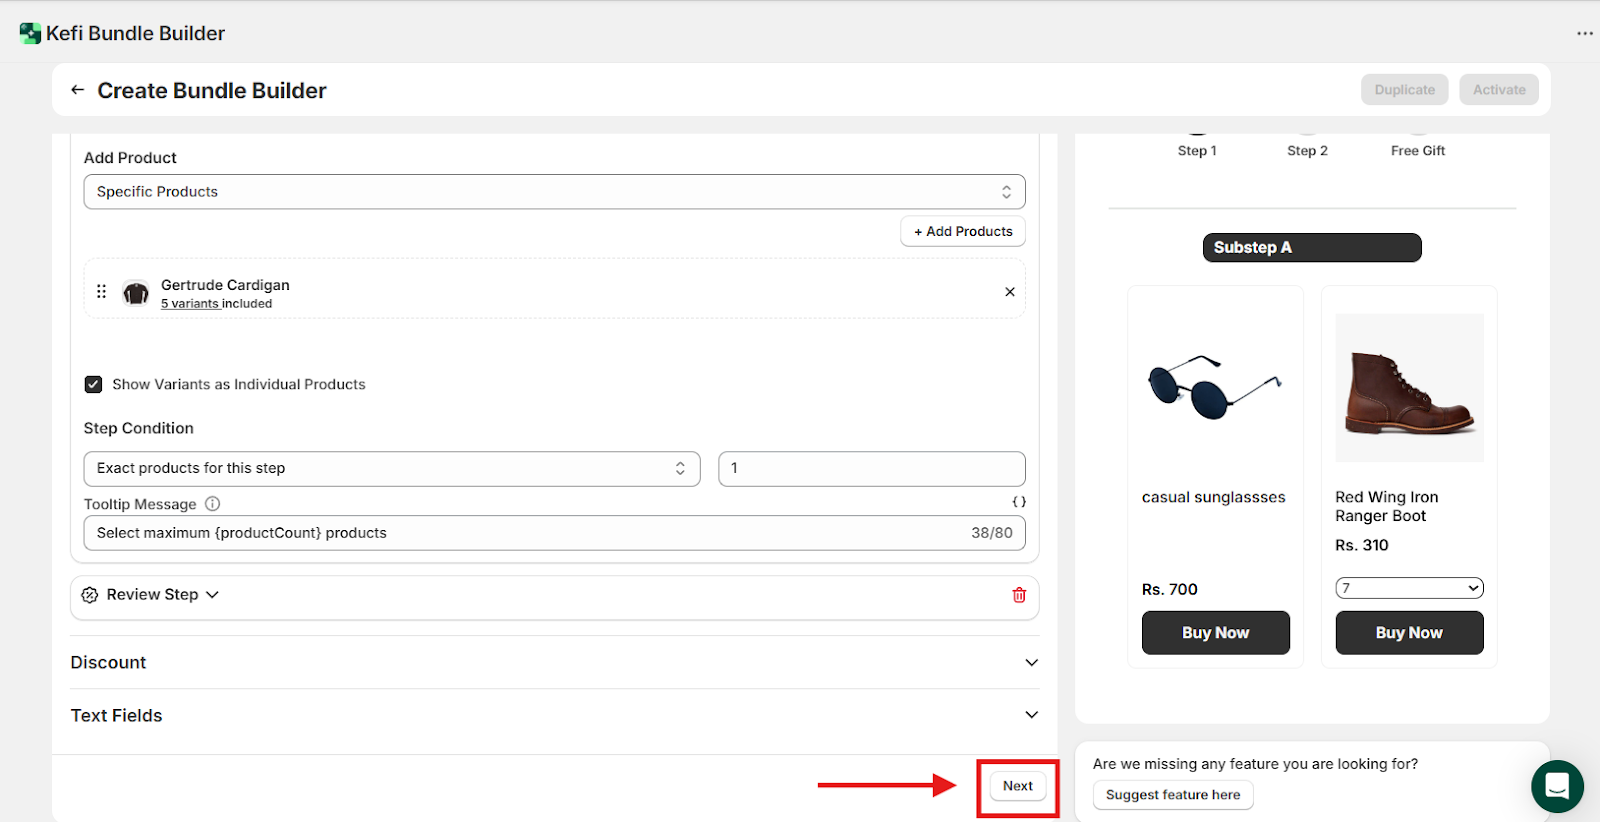Insert variable using the curly braces icon
1600x822 pixels.
coord(1018,502)
